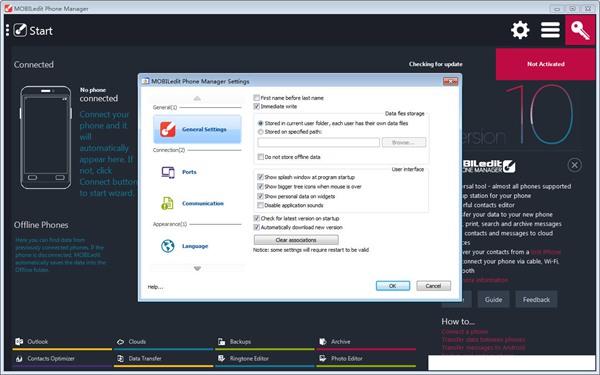
Task: Open the Contacts Optimizer tile icon
Action: [19, 359]
